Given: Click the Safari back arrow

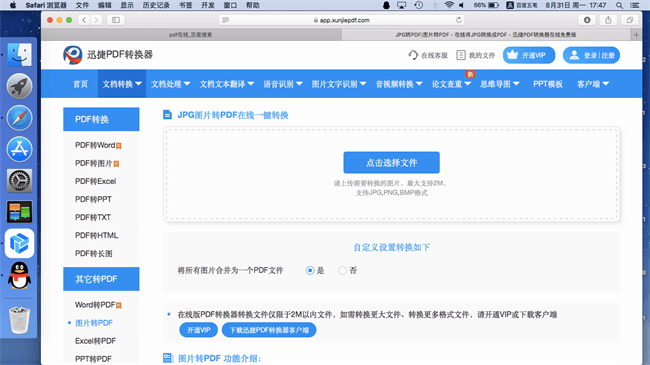Looking at the screenshot, I should [84, 20].
